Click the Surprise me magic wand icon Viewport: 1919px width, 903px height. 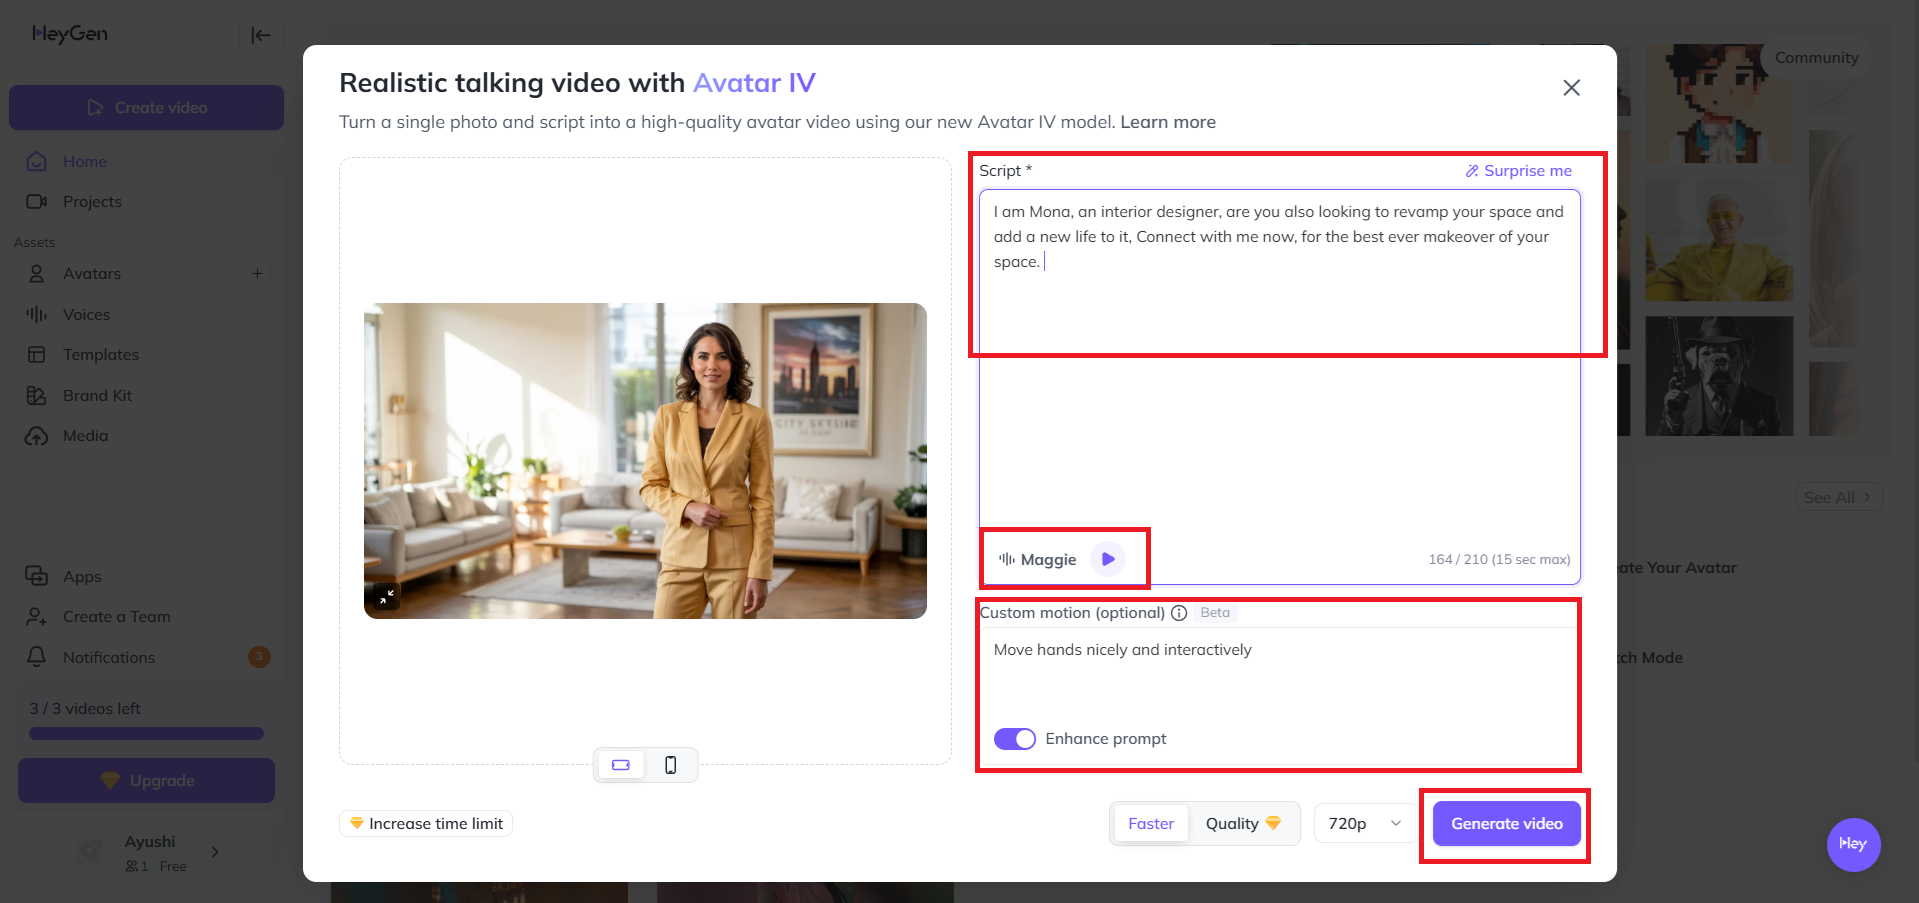[1472, 171]
